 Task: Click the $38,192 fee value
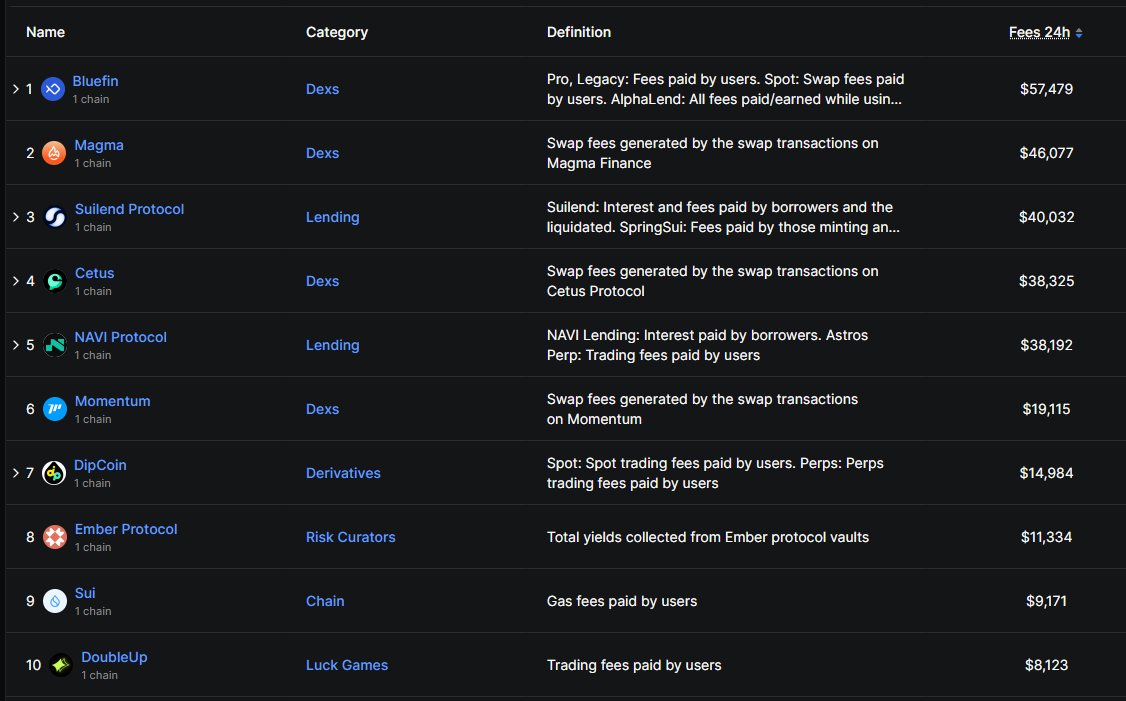pyautogui.click(x=1046, y=345)
